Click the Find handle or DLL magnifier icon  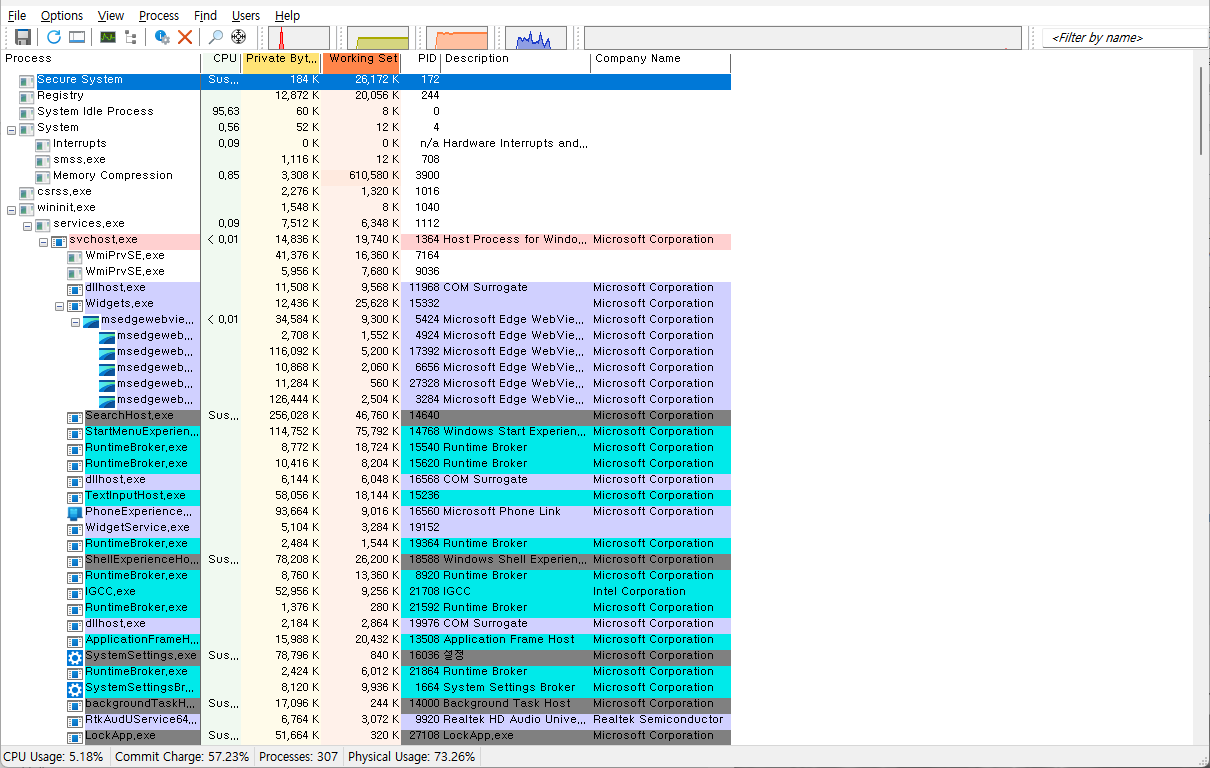(216, 37)
